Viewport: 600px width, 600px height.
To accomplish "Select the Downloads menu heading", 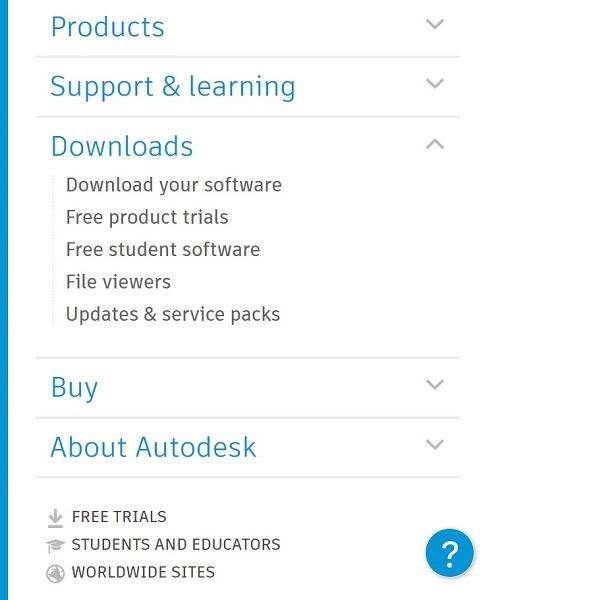I will click(x=121, y=147).
